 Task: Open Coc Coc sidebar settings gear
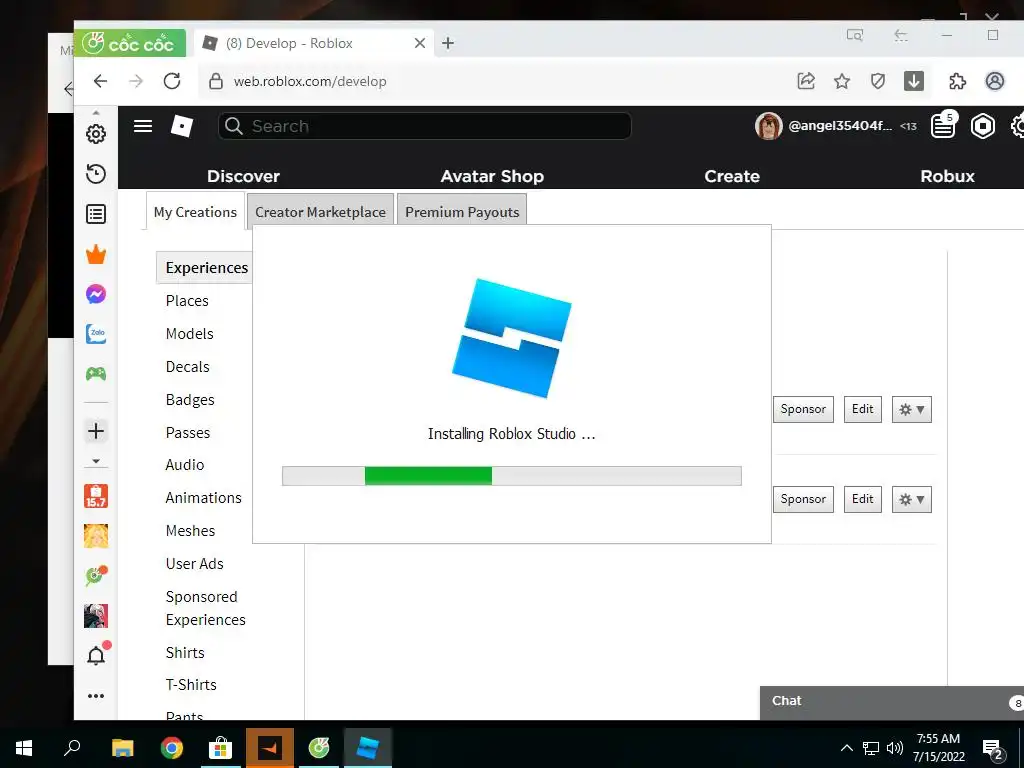[96, 134]
